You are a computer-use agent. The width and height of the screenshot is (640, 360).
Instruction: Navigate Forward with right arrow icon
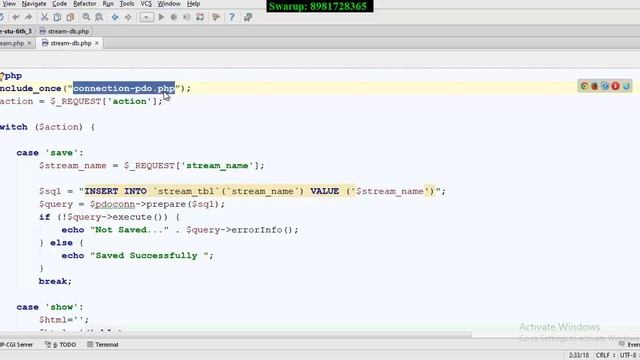click(128, 17)
